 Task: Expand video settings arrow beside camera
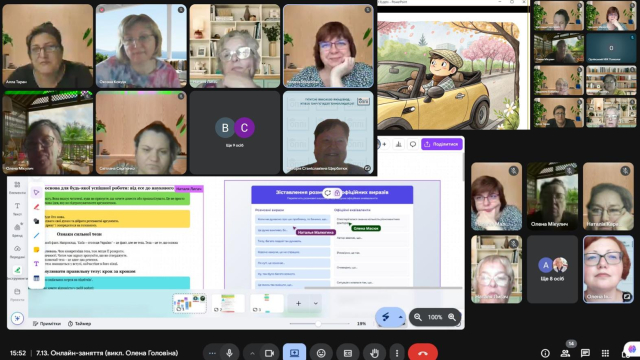click(x=252, y=353)
